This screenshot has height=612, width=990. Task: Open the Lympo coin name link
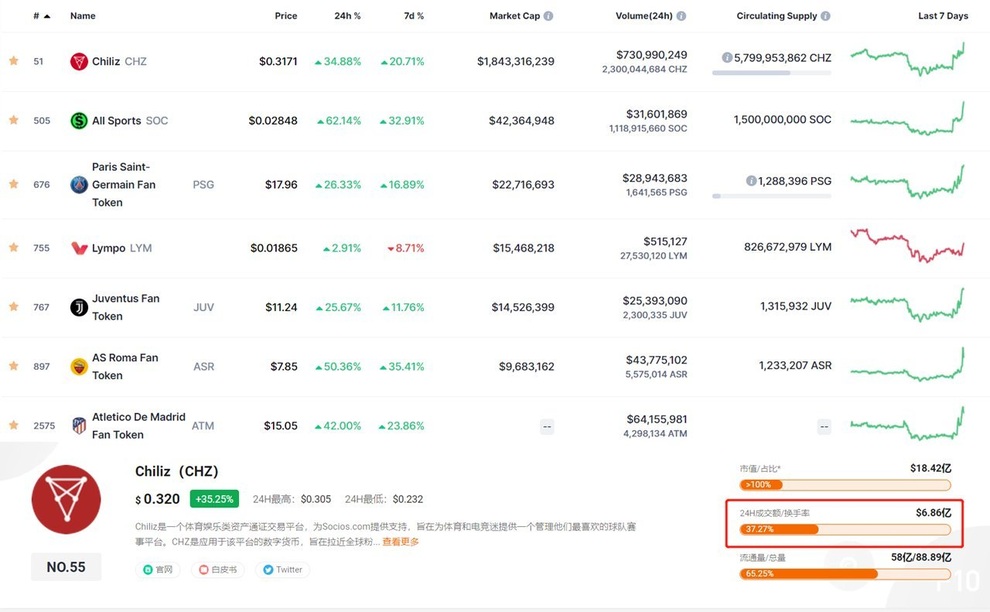coord(109,248)
